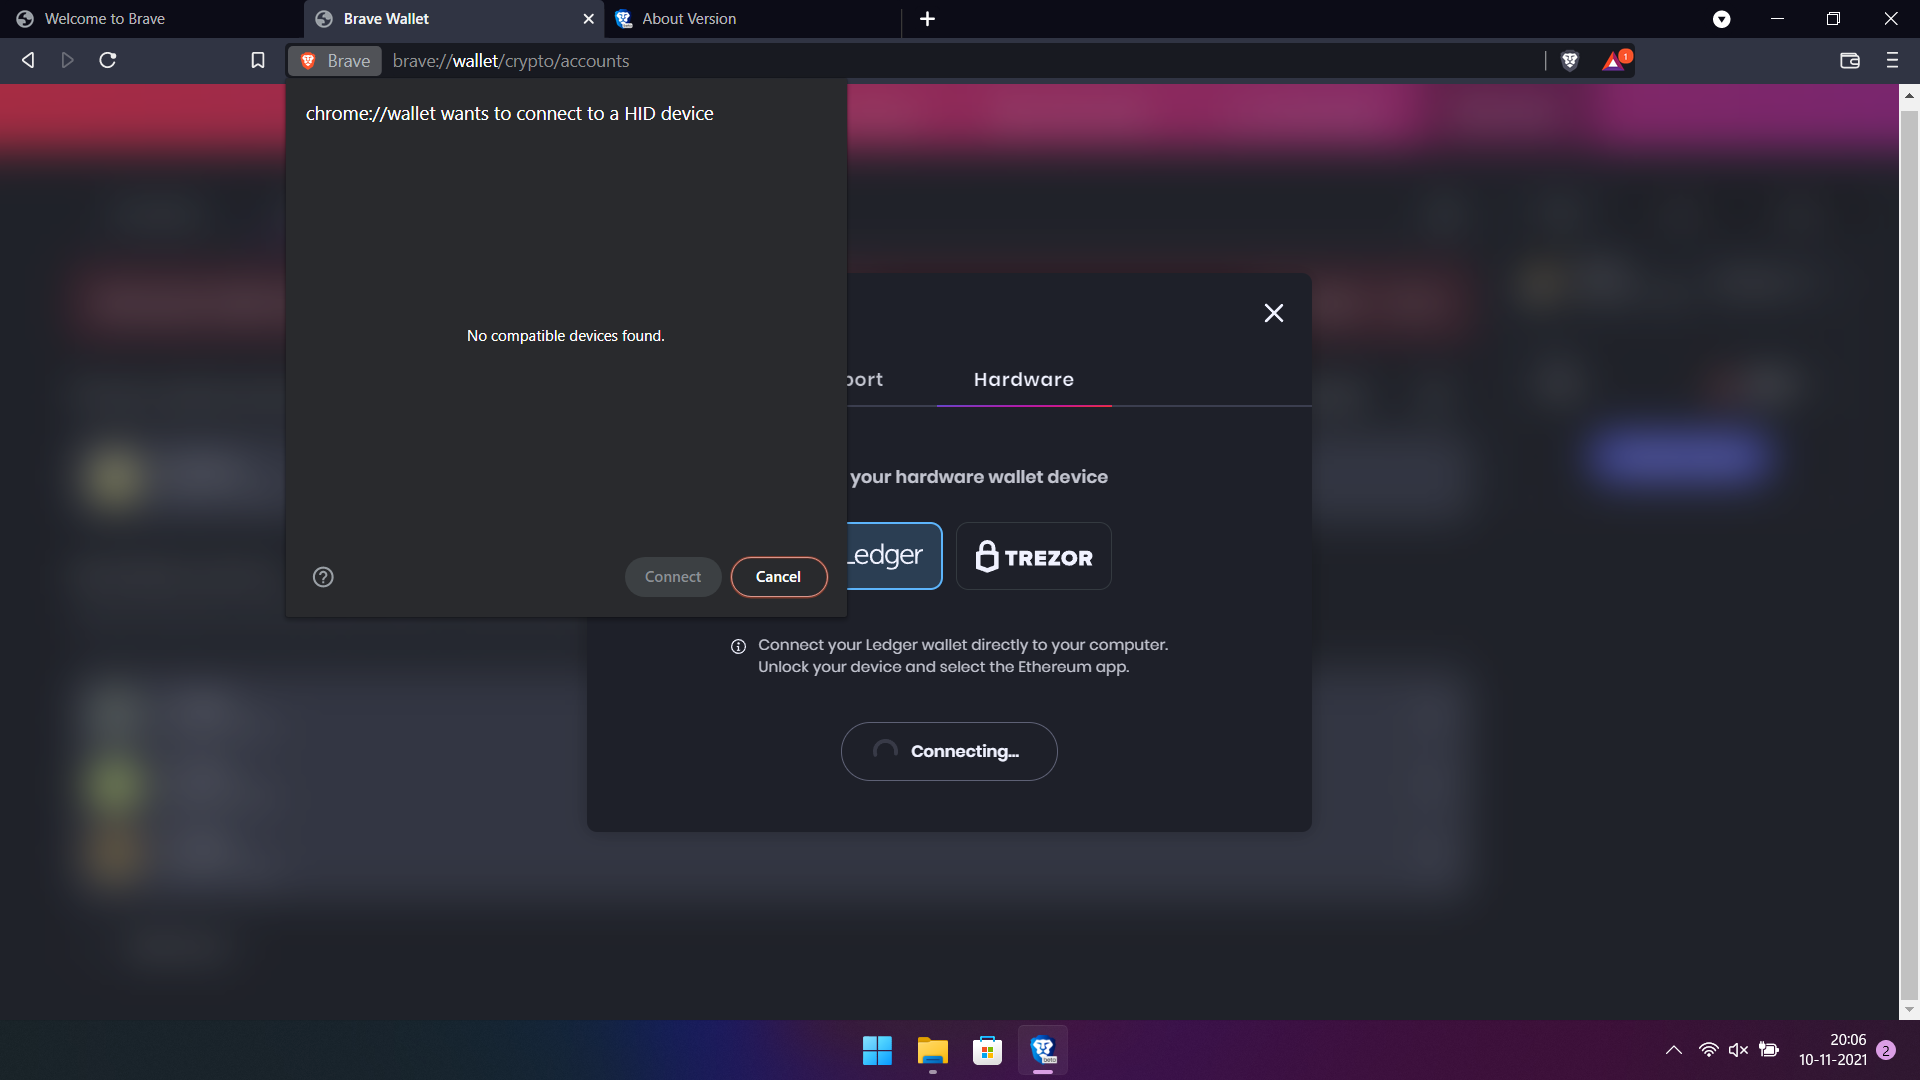Click the disabled Connect button
Viewport: 1920px width, 1080px height.
coord(673,577)
